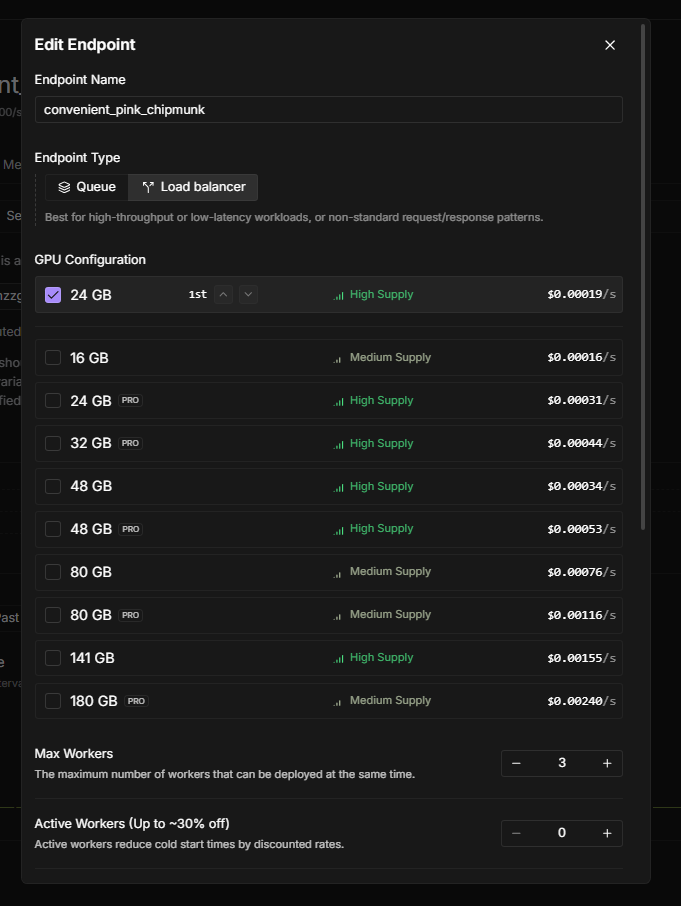This screenshot has height=906, width=681.
Task: Click the Queue stack icon
Action: (64, 187)
